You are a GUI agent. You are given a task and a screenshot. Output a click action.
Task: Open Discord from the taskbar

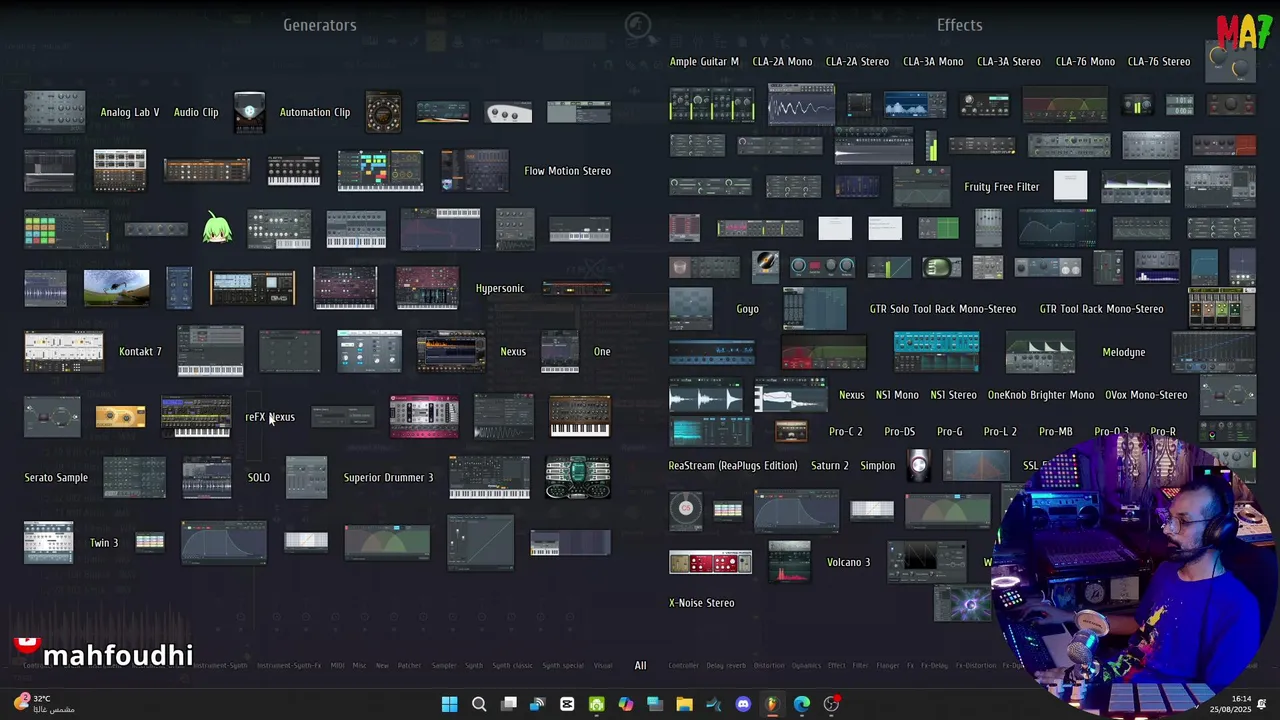click(x=743, y=704)
